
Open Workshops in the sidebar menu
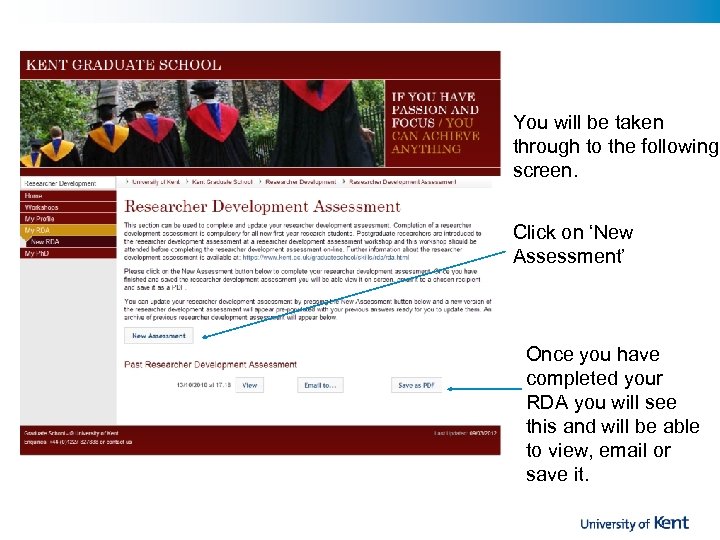(68, 207)
